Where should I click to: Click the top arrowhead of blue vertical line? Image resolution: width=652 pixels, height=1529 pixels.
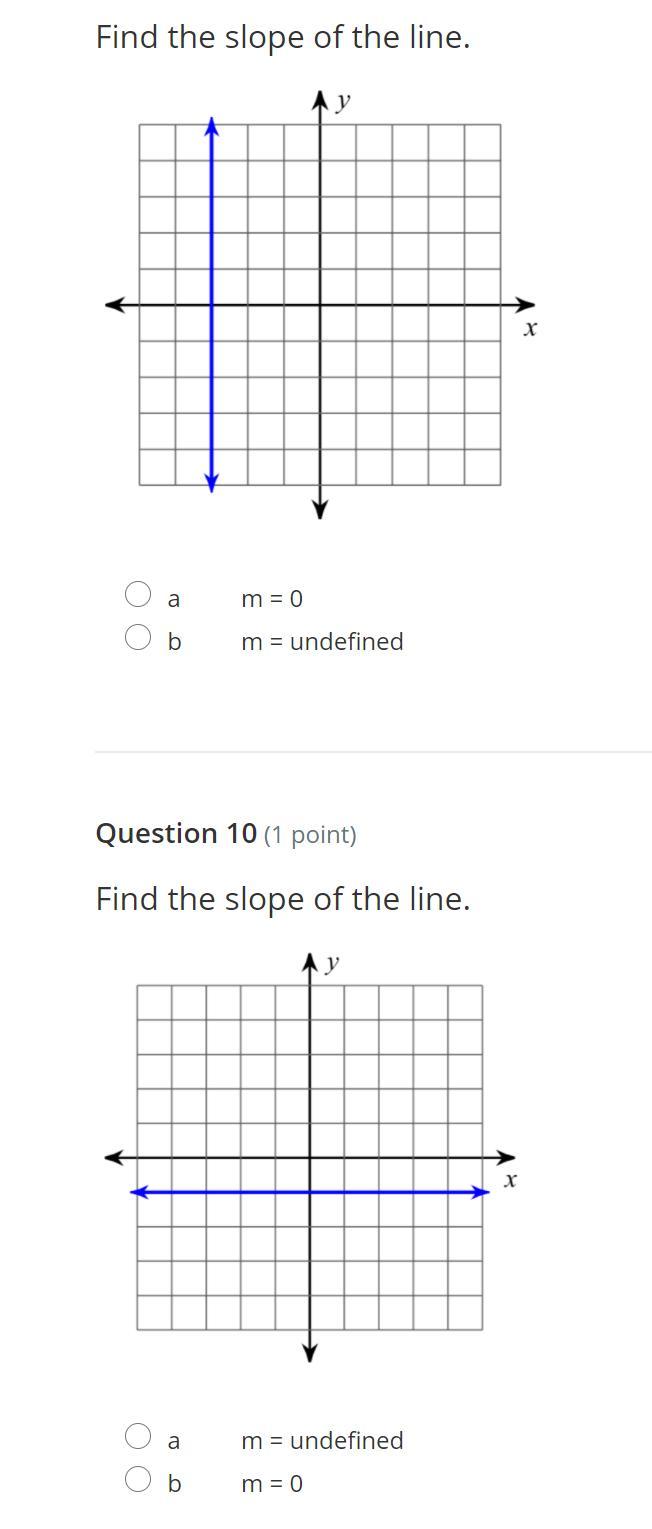pos(211,125)
